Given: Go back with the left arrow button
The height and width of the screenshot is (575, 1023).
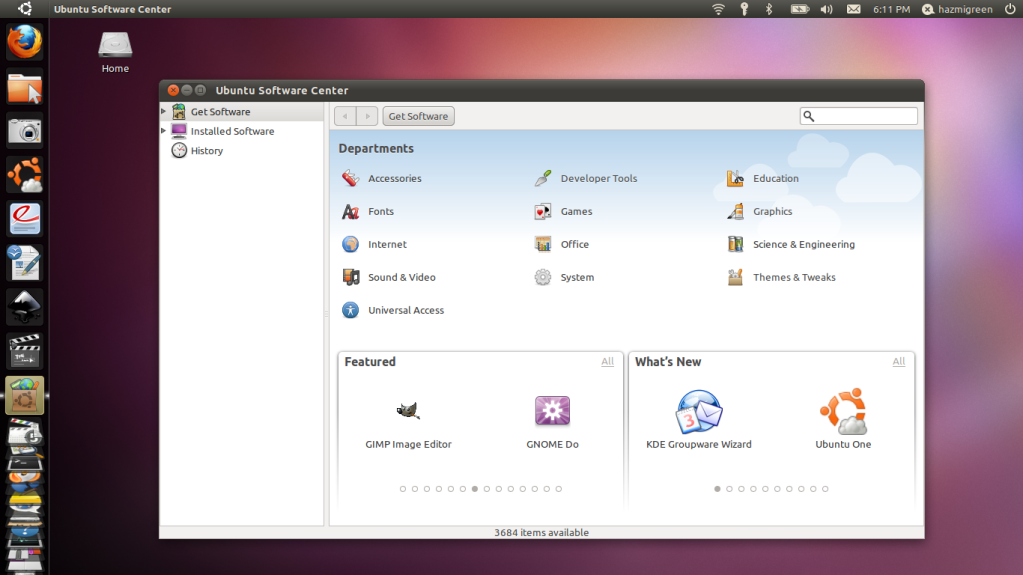Looking at the screenshot, I should (345, 116).
